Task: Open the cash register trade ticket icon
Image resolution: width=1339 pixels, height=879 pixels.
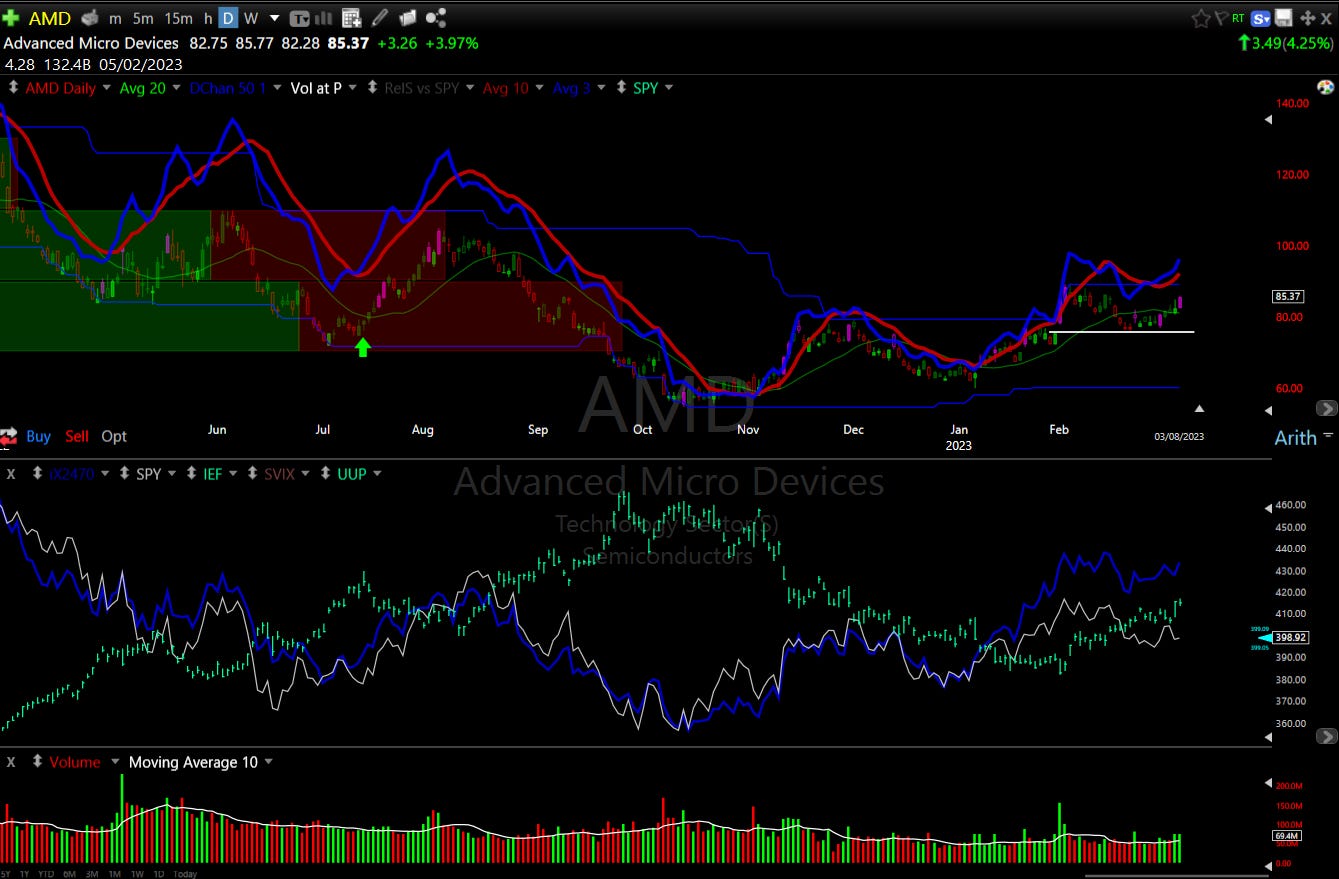Action: pos(90,18)
